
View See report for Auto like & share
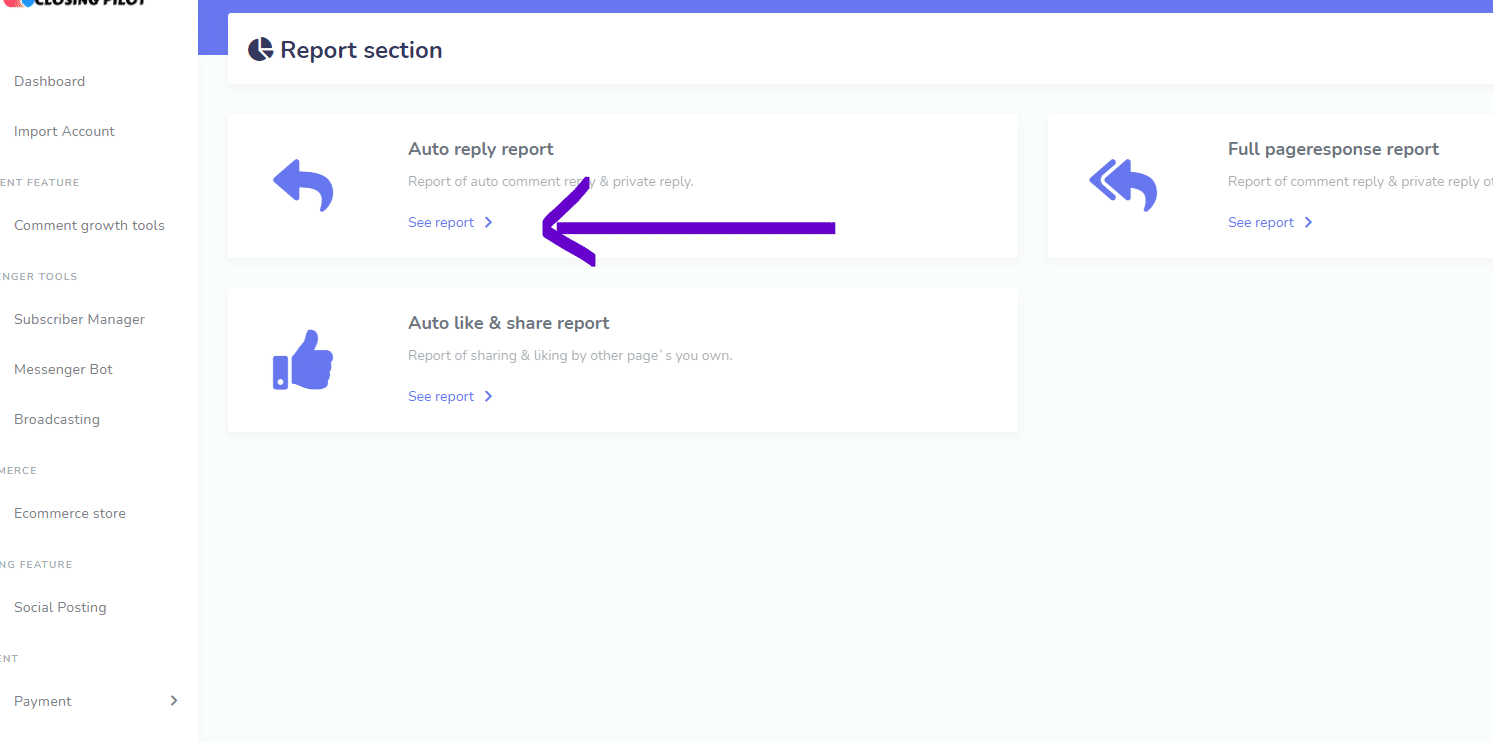[441, 397]
